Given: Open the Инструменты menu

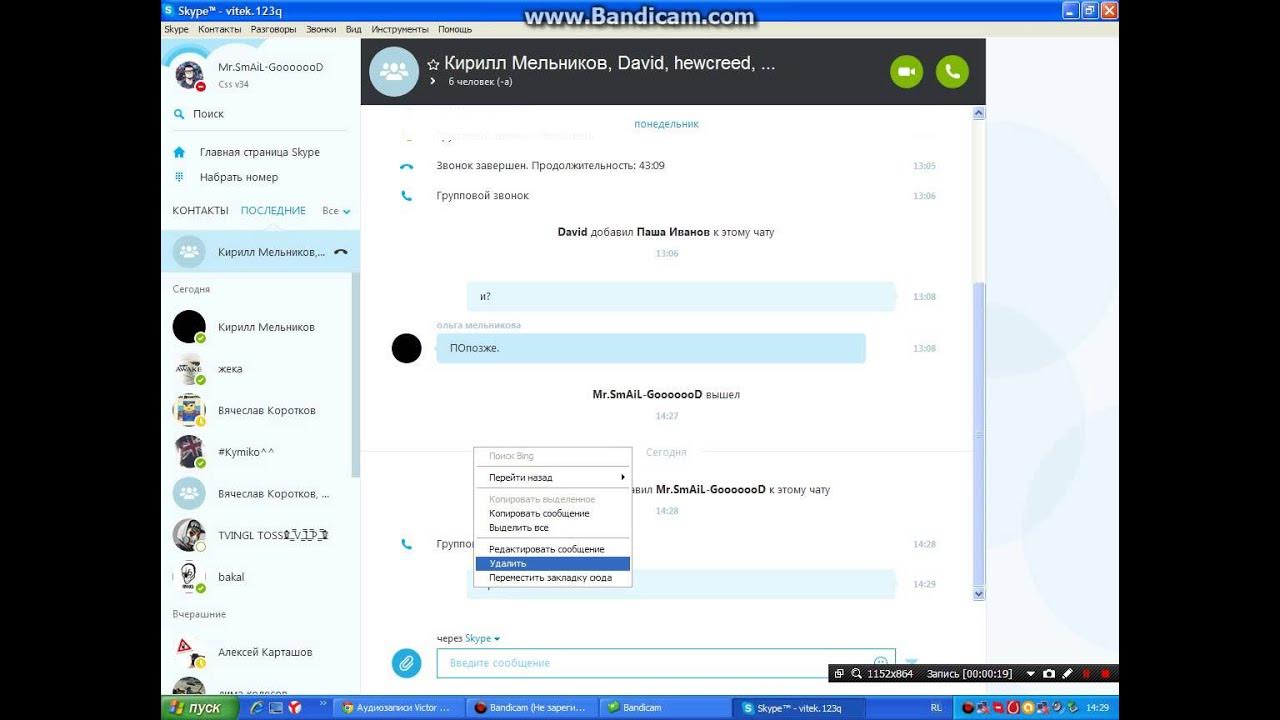Looking at the screenshot, I should click(399, 30).
